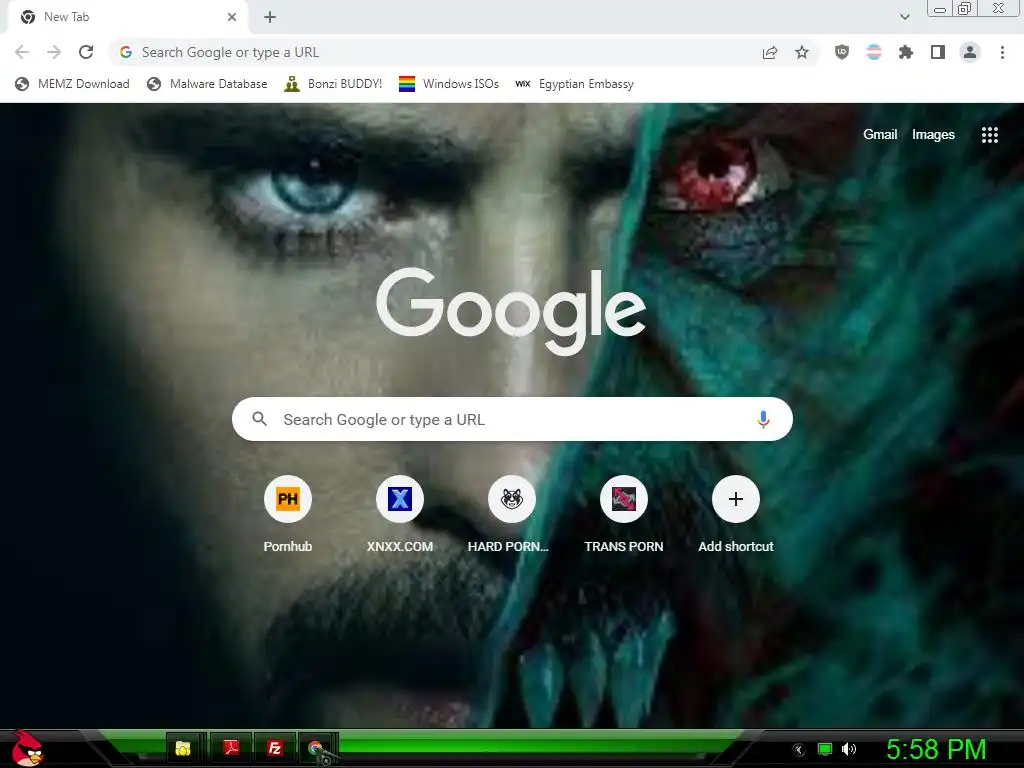Viewport: 1024px width, 768px height.
Task: Show hidden tray icons arrow
Action: click(x=799, y=750)
